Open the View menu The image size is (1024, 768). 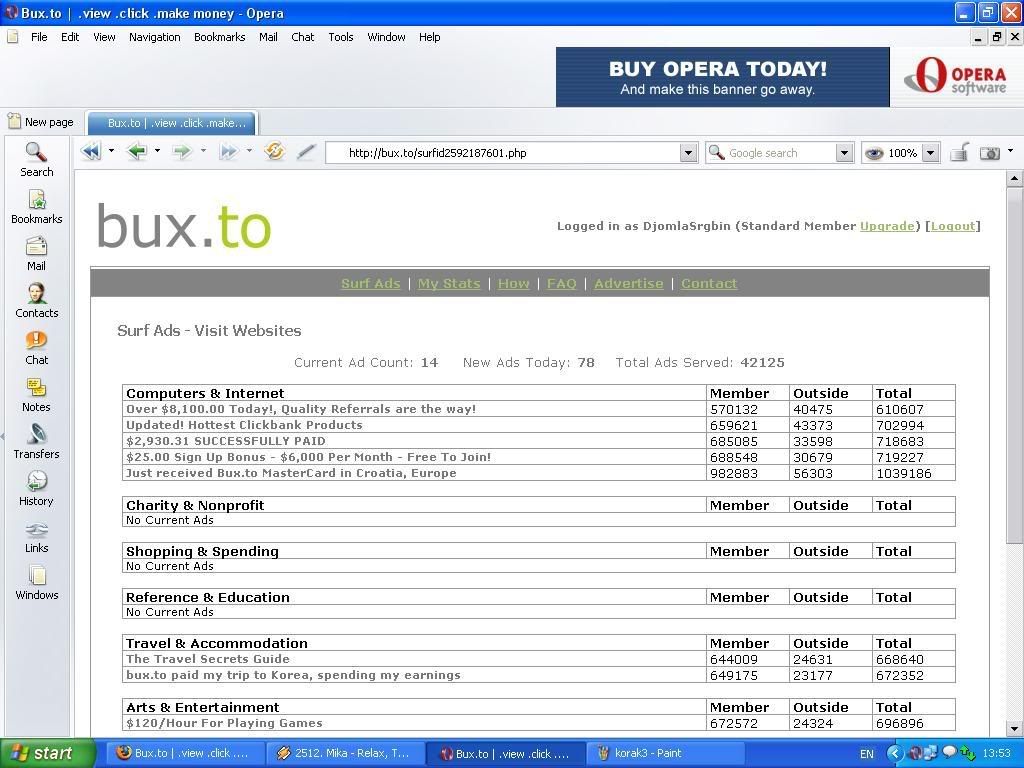(x=104, y=37)
